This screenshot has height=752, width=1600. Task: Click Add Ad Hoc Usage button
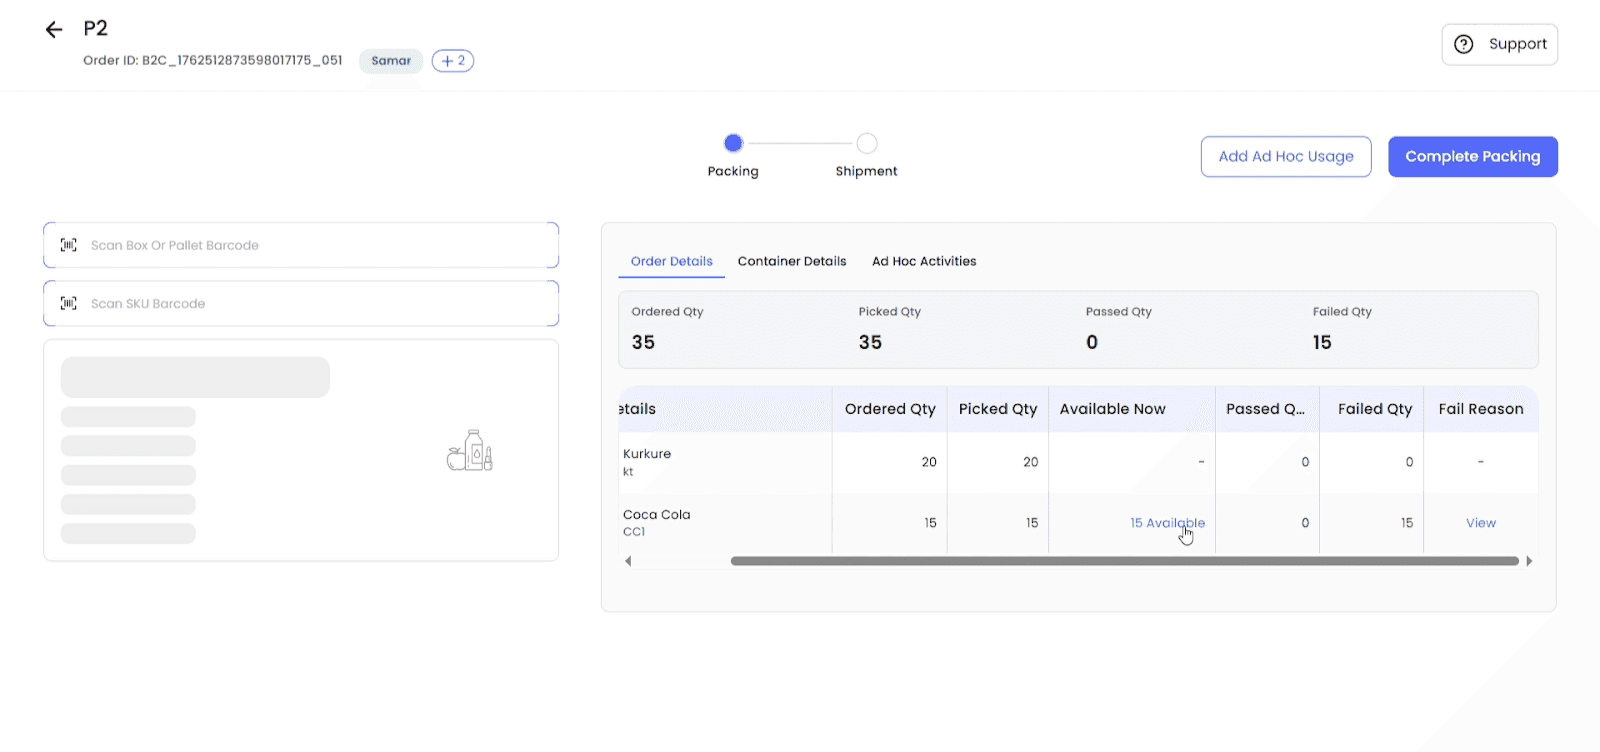tap(1285, 157)
